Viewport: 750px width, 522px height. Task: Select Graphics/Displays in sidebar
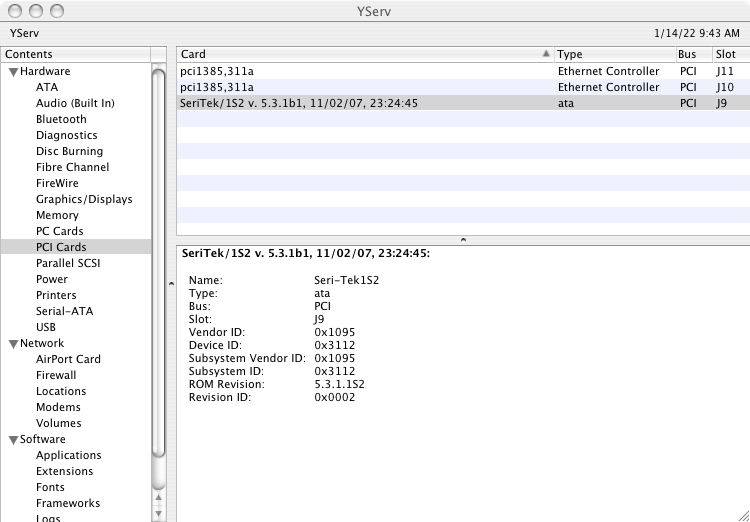pyautogui.click(x=84, y=199)
